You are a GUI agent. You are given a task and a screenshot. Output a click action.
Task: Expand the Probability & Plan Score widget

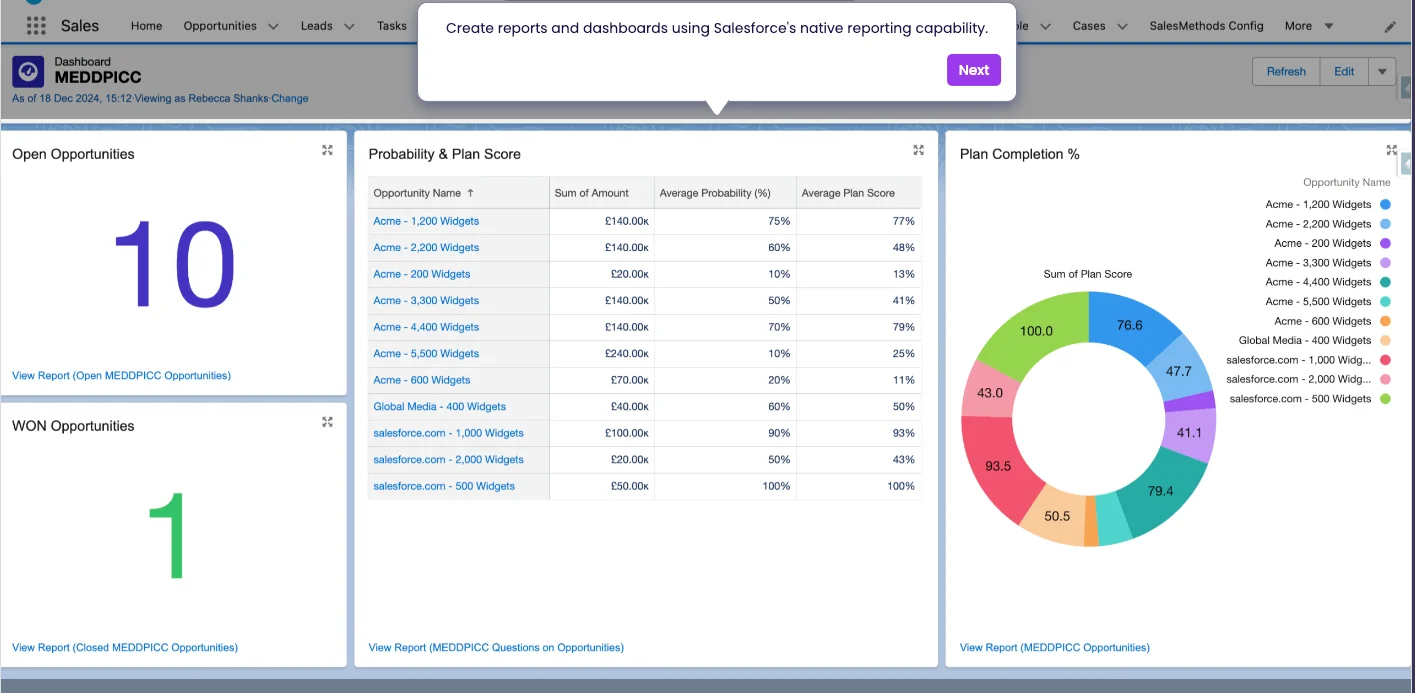point(918,150)
